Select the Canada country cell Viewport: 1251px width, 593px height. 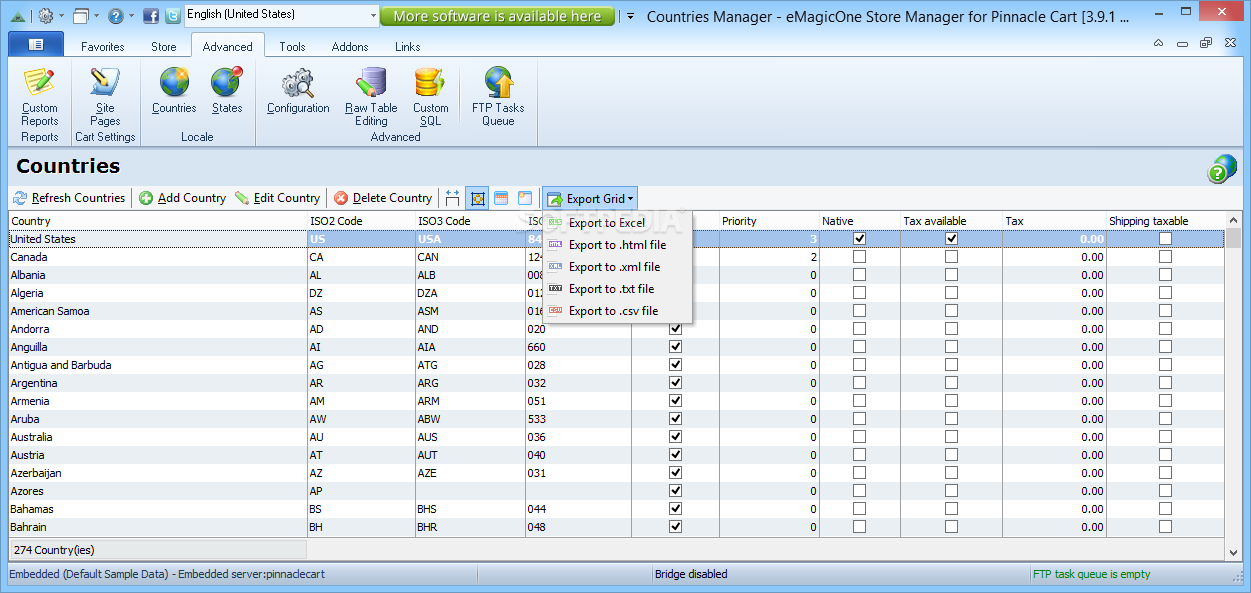pyautogui.click(x=158, y=257)
